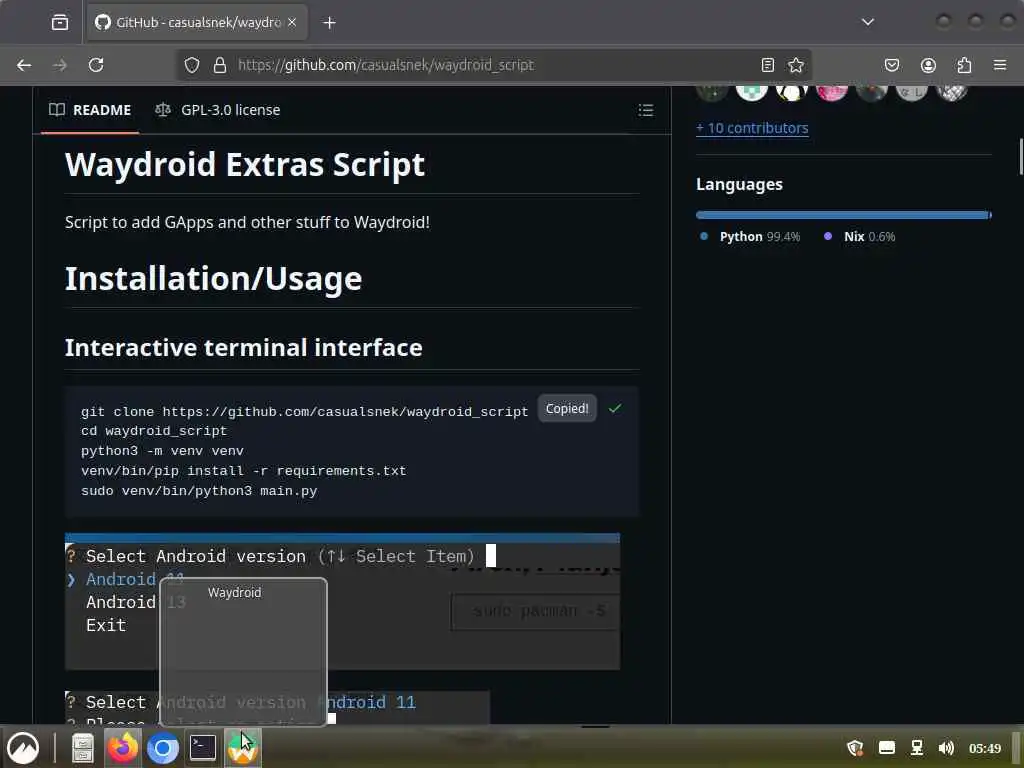Open extensions puzzle icon

coord(964,65)
